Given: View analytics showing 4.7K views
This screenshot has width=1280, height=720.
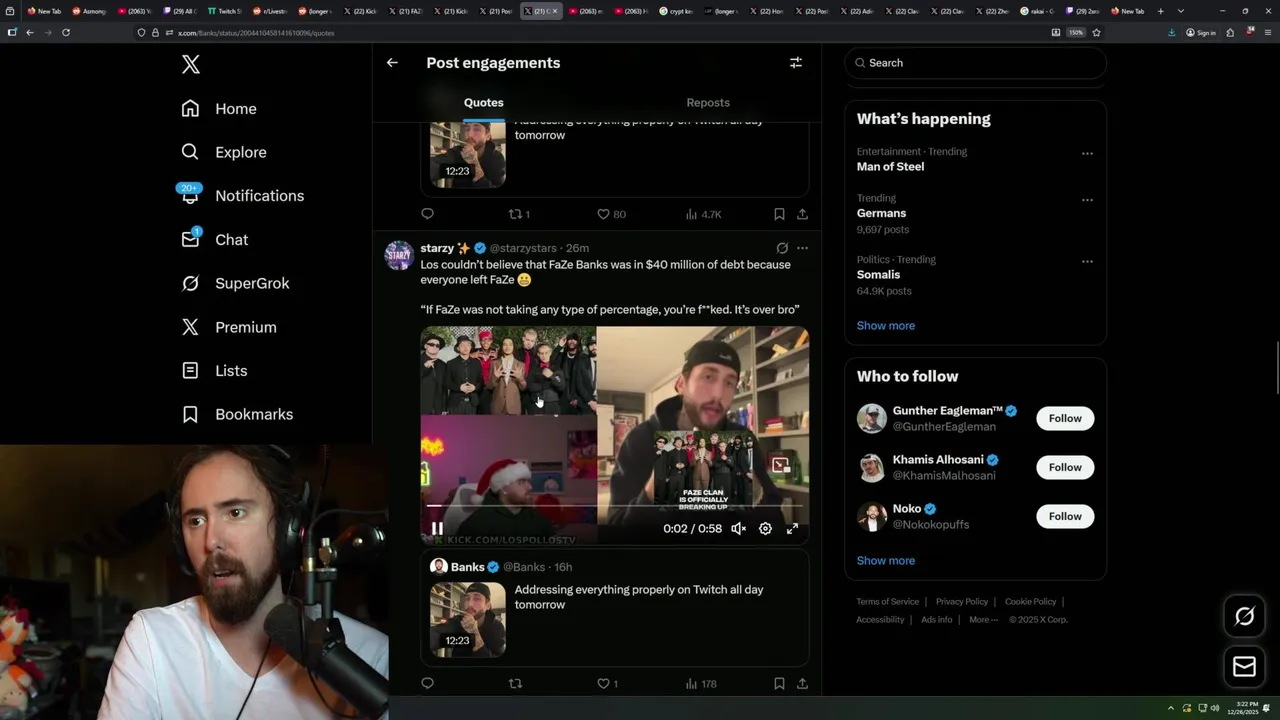Looking at the screenshot, I should (x=704, y=214).
